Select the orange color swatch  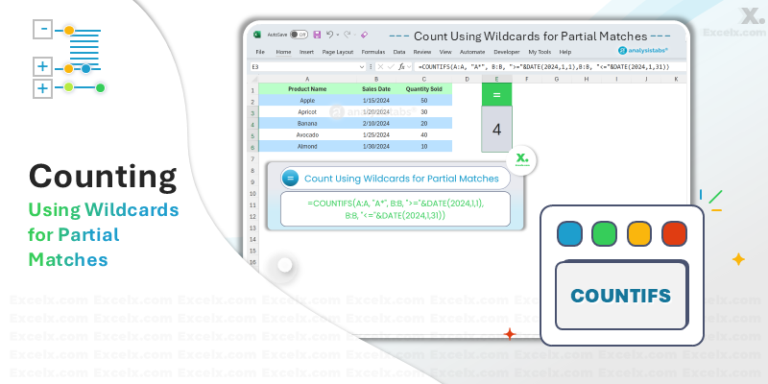pyautogui.click(x=639, y=234)
